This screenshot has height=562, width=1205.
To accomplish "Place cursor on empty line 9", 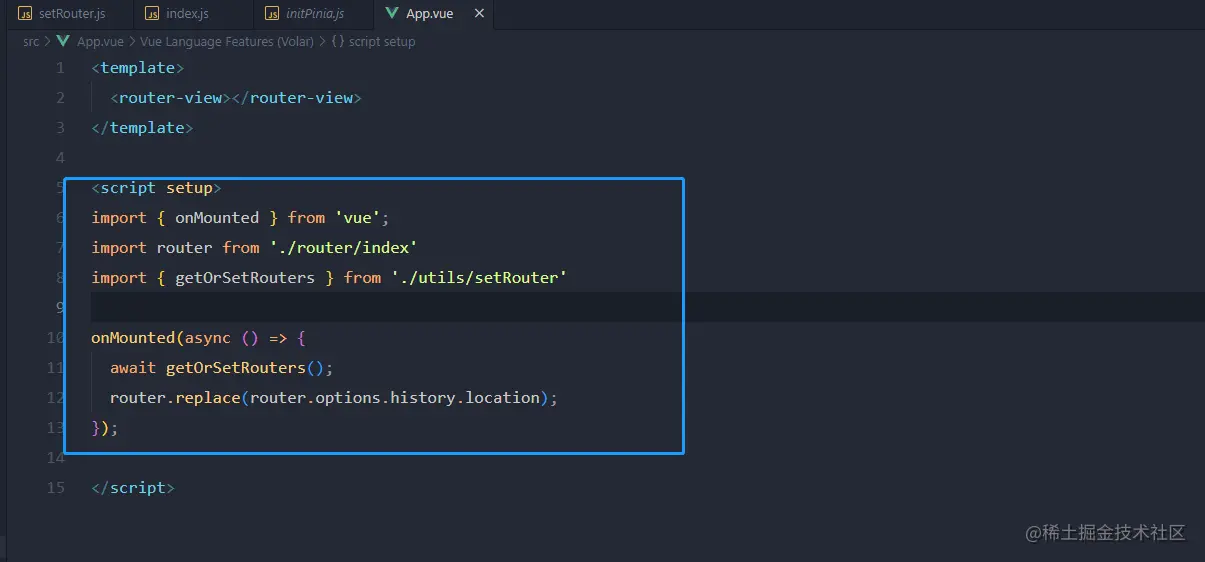I will click(x=400, y=307).
